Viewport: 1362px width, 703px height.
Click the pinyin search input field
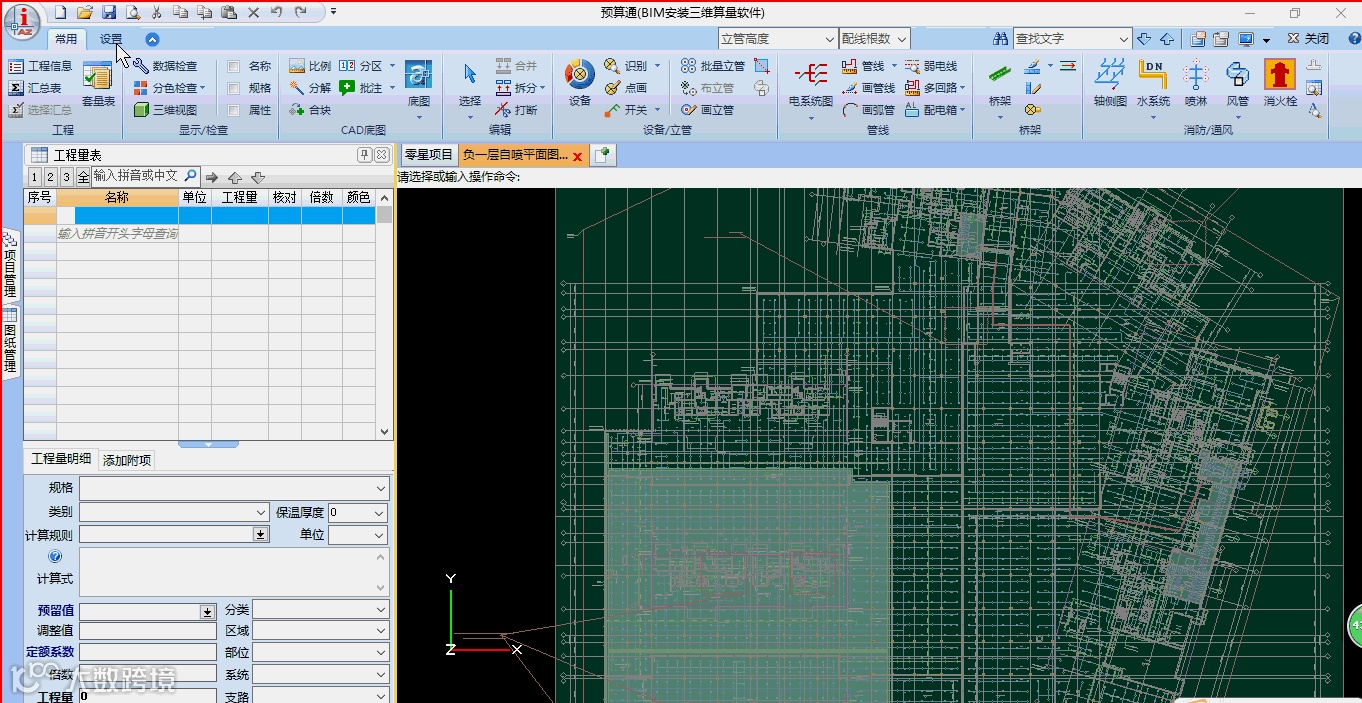[136, 176]
